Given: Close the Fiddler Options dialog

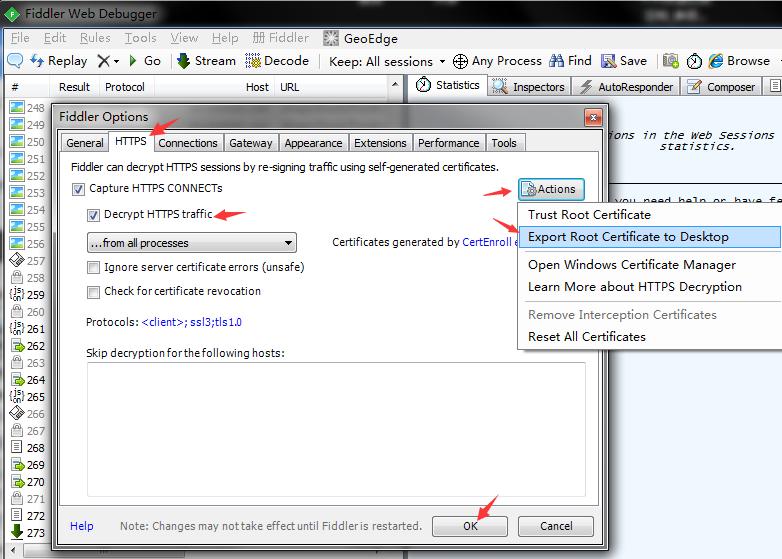Looking at the screenshot, I should tap(593, 118).
